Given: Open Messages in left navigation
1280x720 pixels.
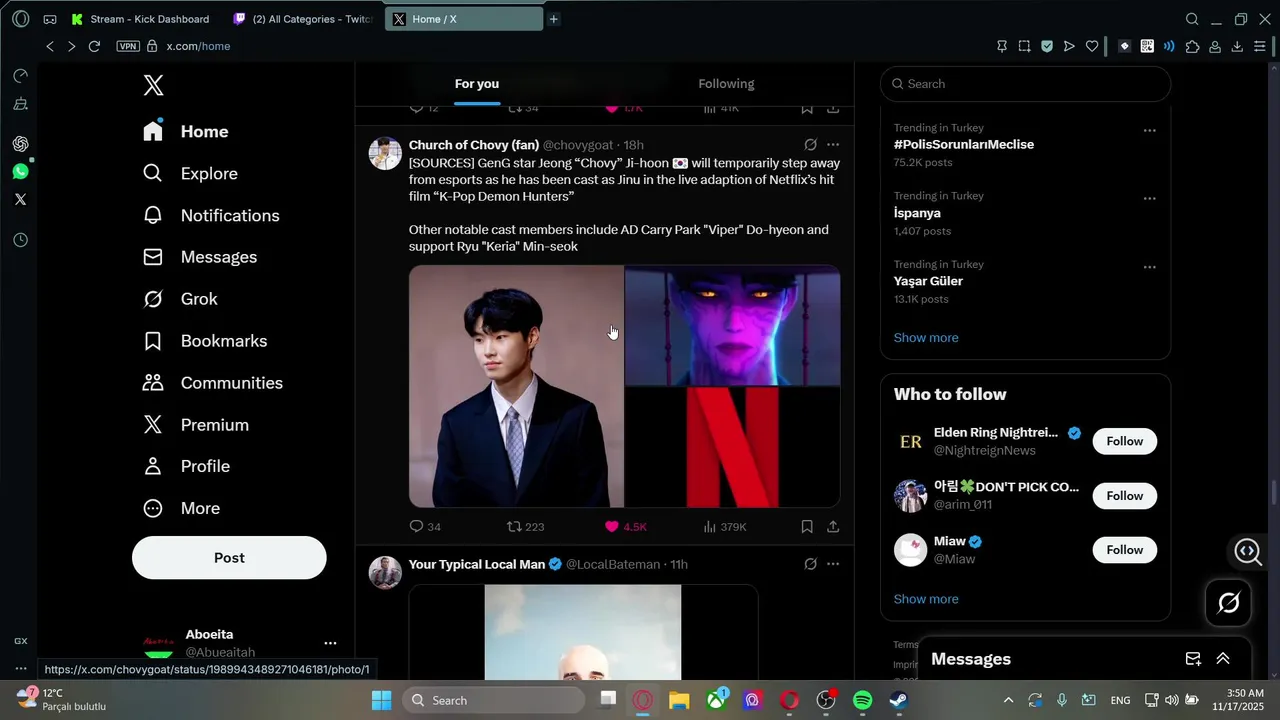Looking at the screenshot, I should pos(200,257).
